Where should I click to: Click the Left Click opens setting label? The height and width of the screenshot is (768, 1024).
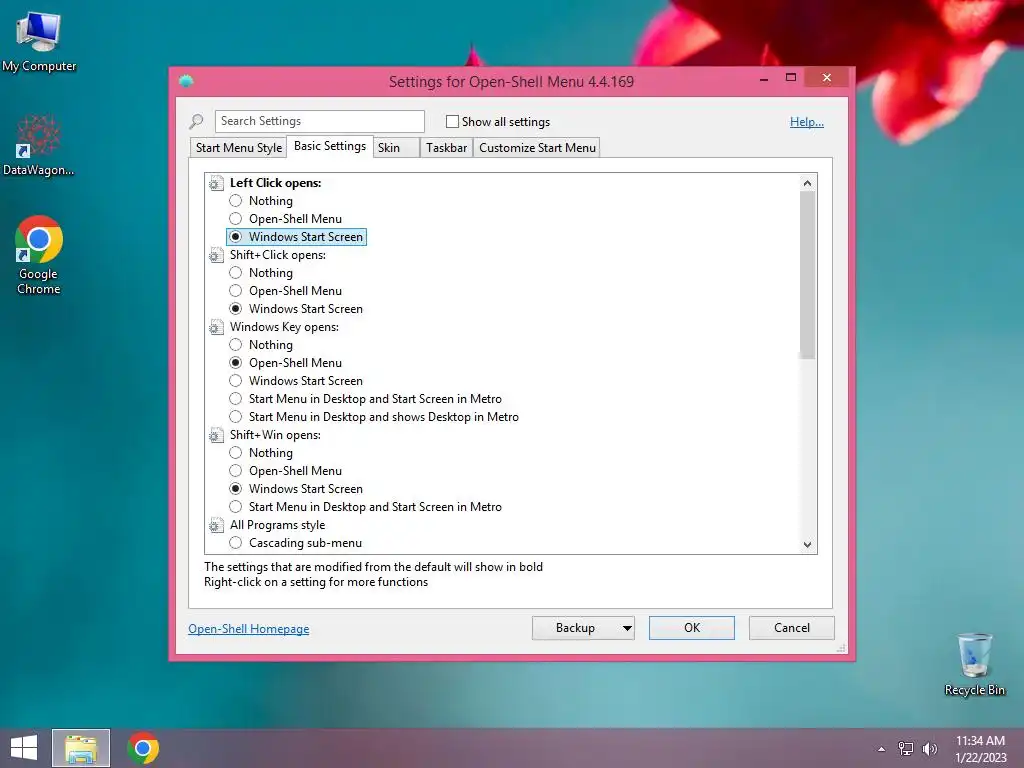[x=276, y=183]
